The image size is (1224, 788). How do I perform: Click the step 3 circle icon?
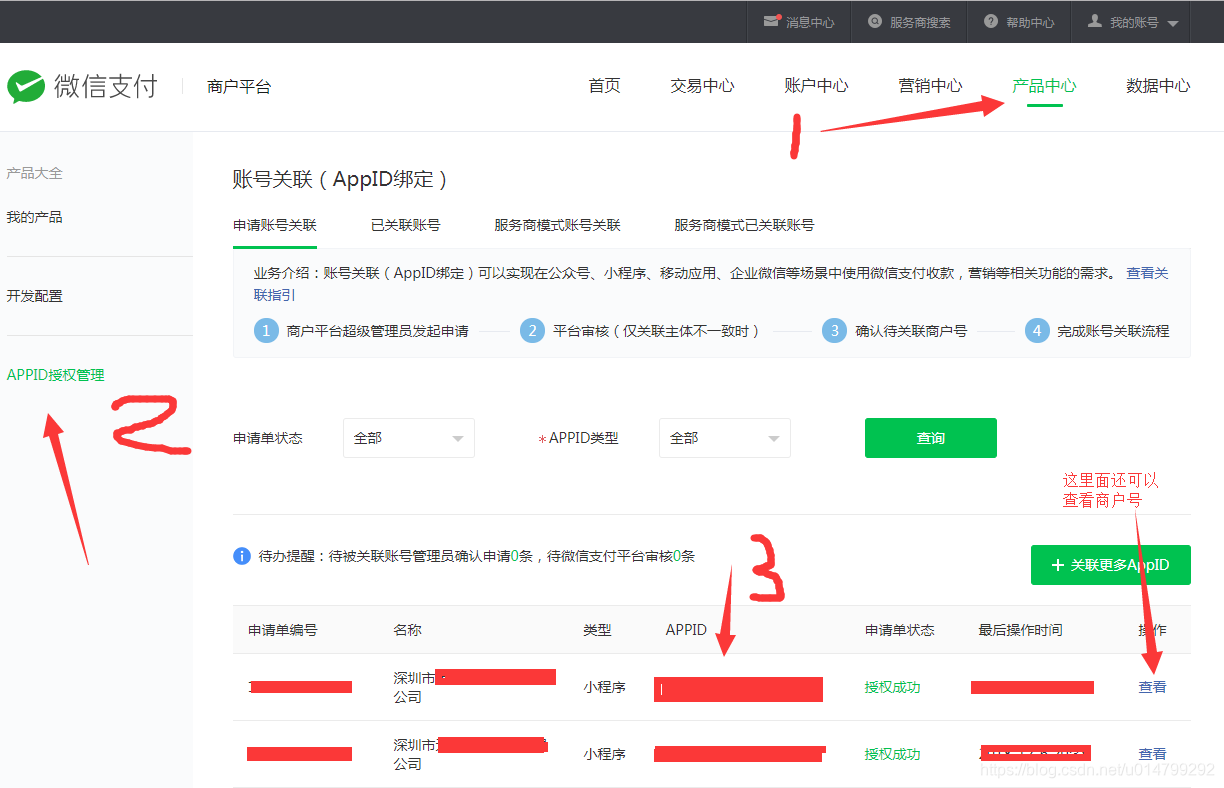tap(834, 331)
